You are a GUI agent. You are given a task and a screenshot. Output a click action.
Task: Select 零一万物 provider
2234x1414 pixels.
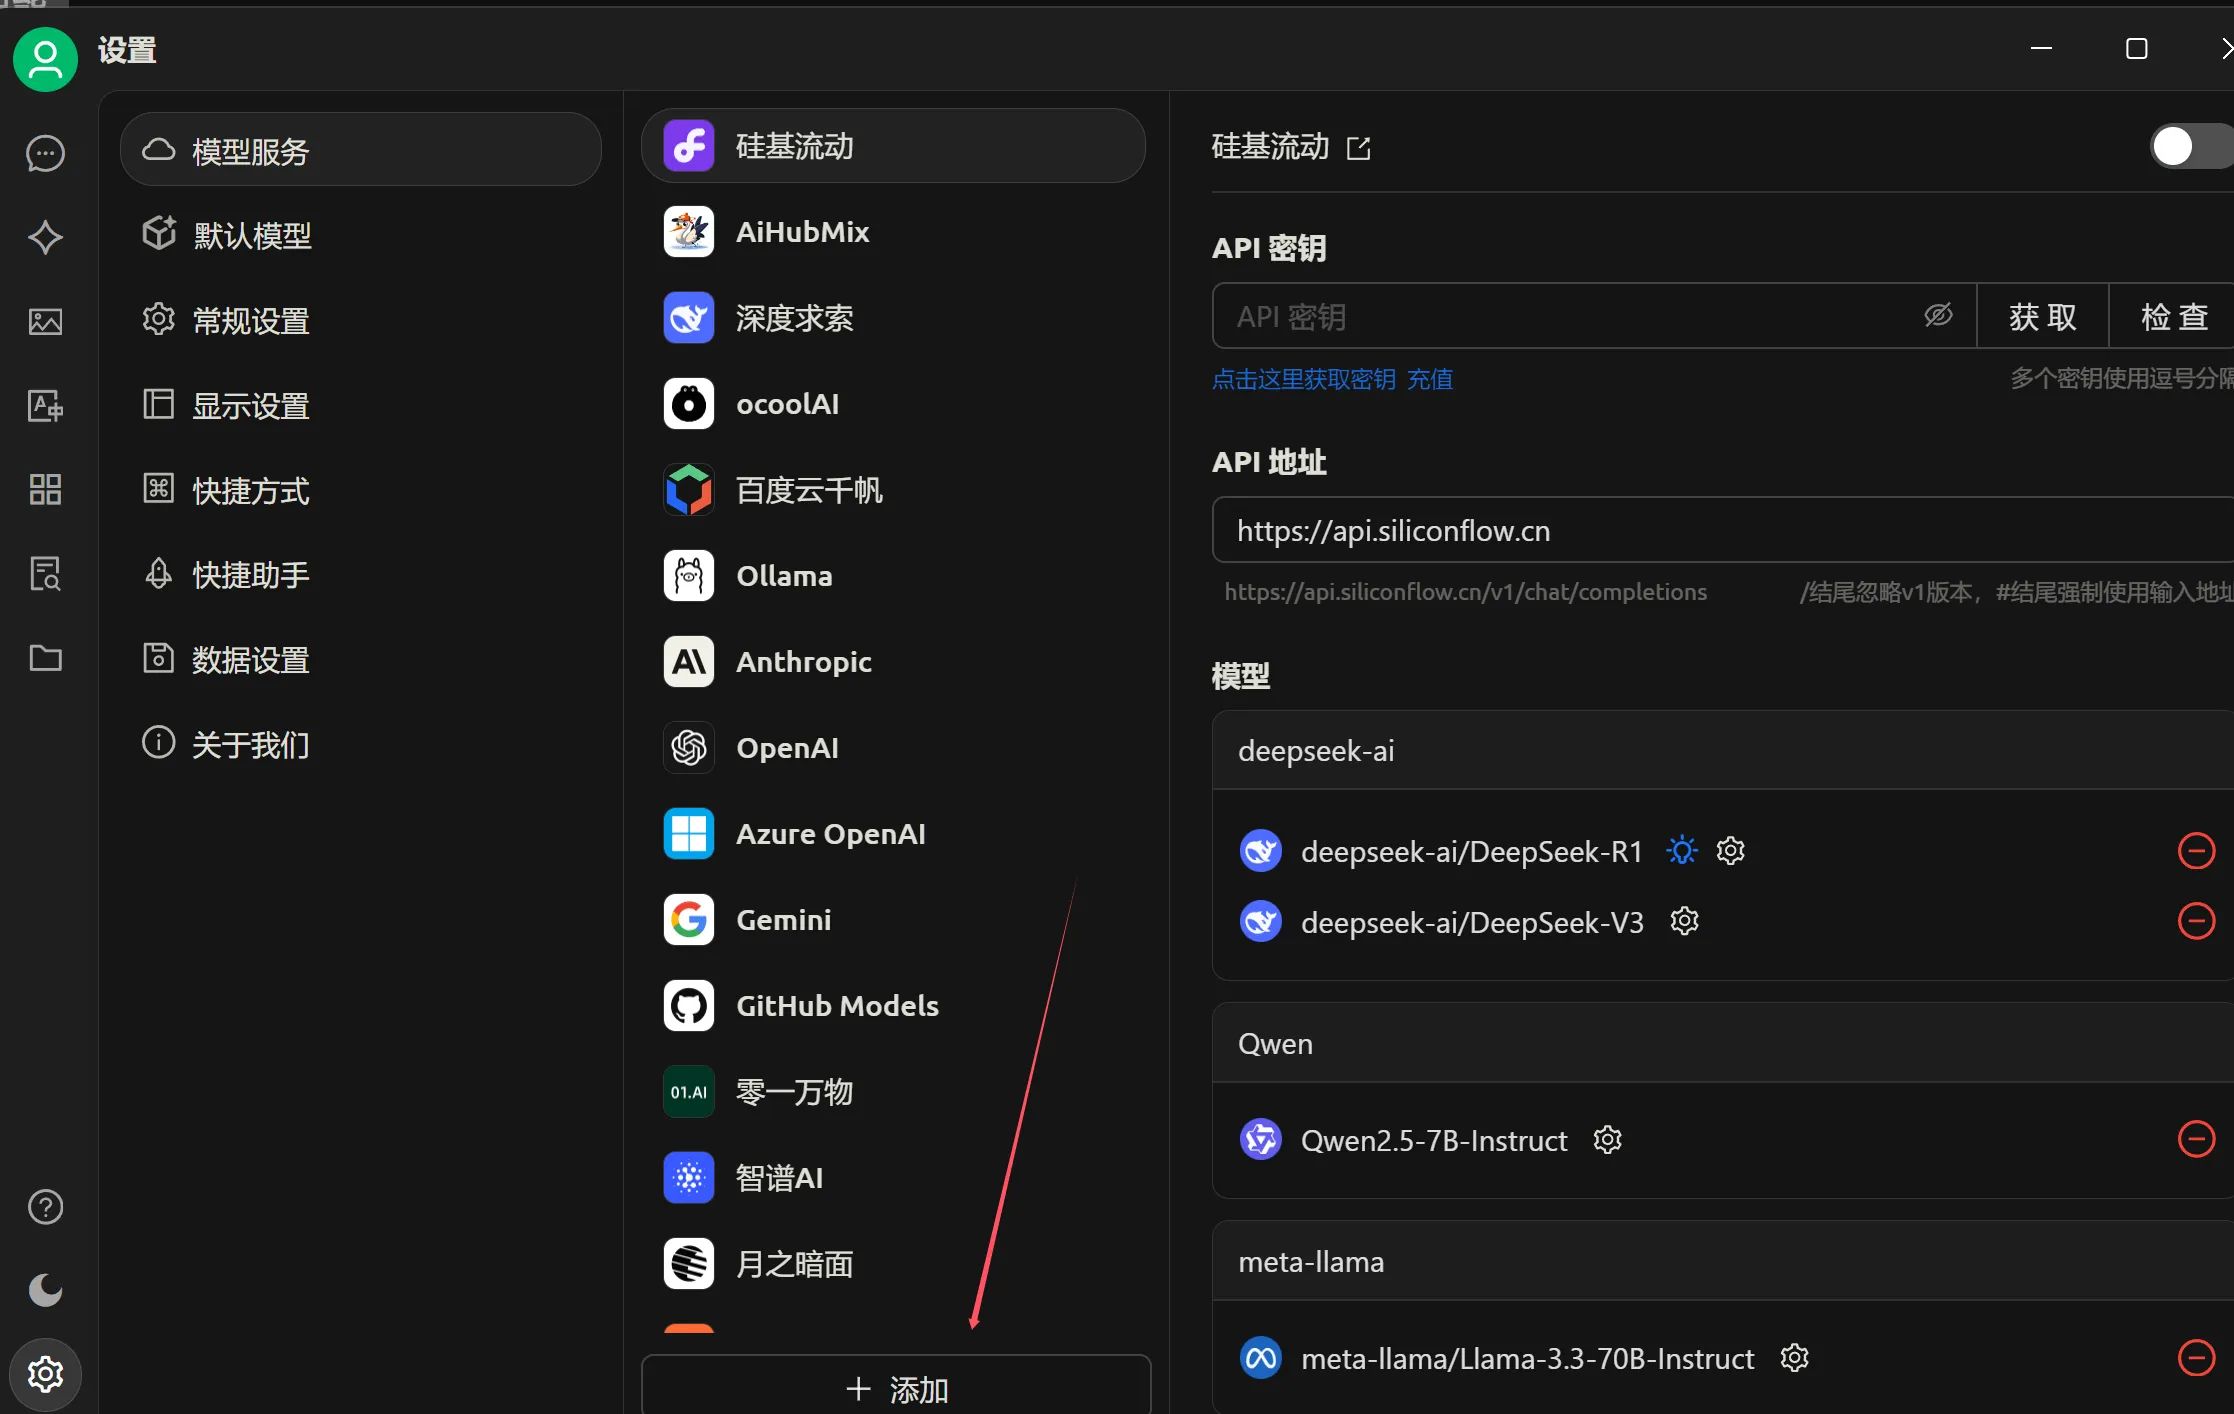pos(893,1092)
